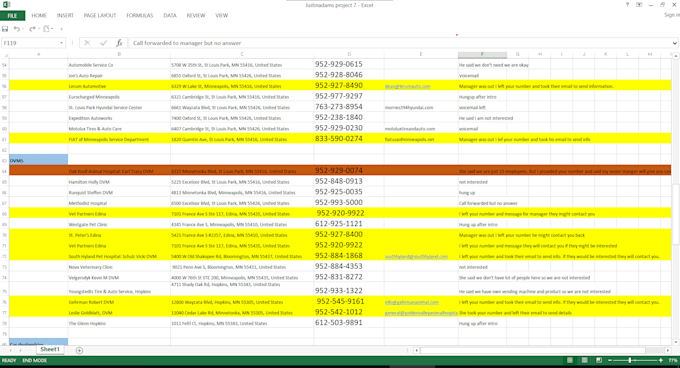
Task: Click the previous sheet navigation arrow
Action: [11, 350]
